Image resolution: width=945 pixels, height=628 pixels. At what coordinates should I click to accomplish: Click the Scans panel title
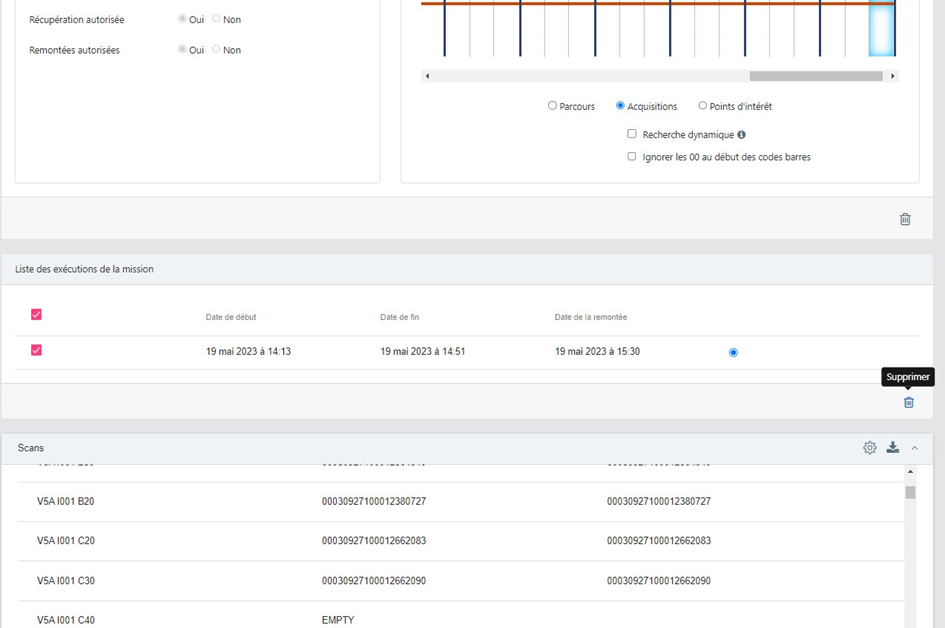coord(31,448)
